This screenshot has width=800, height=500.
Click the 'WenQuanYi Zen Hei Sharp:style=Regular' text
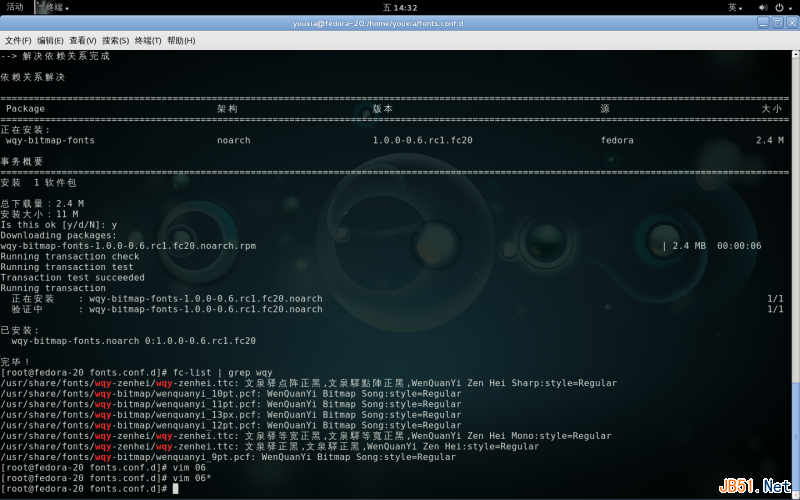[514, 383]
